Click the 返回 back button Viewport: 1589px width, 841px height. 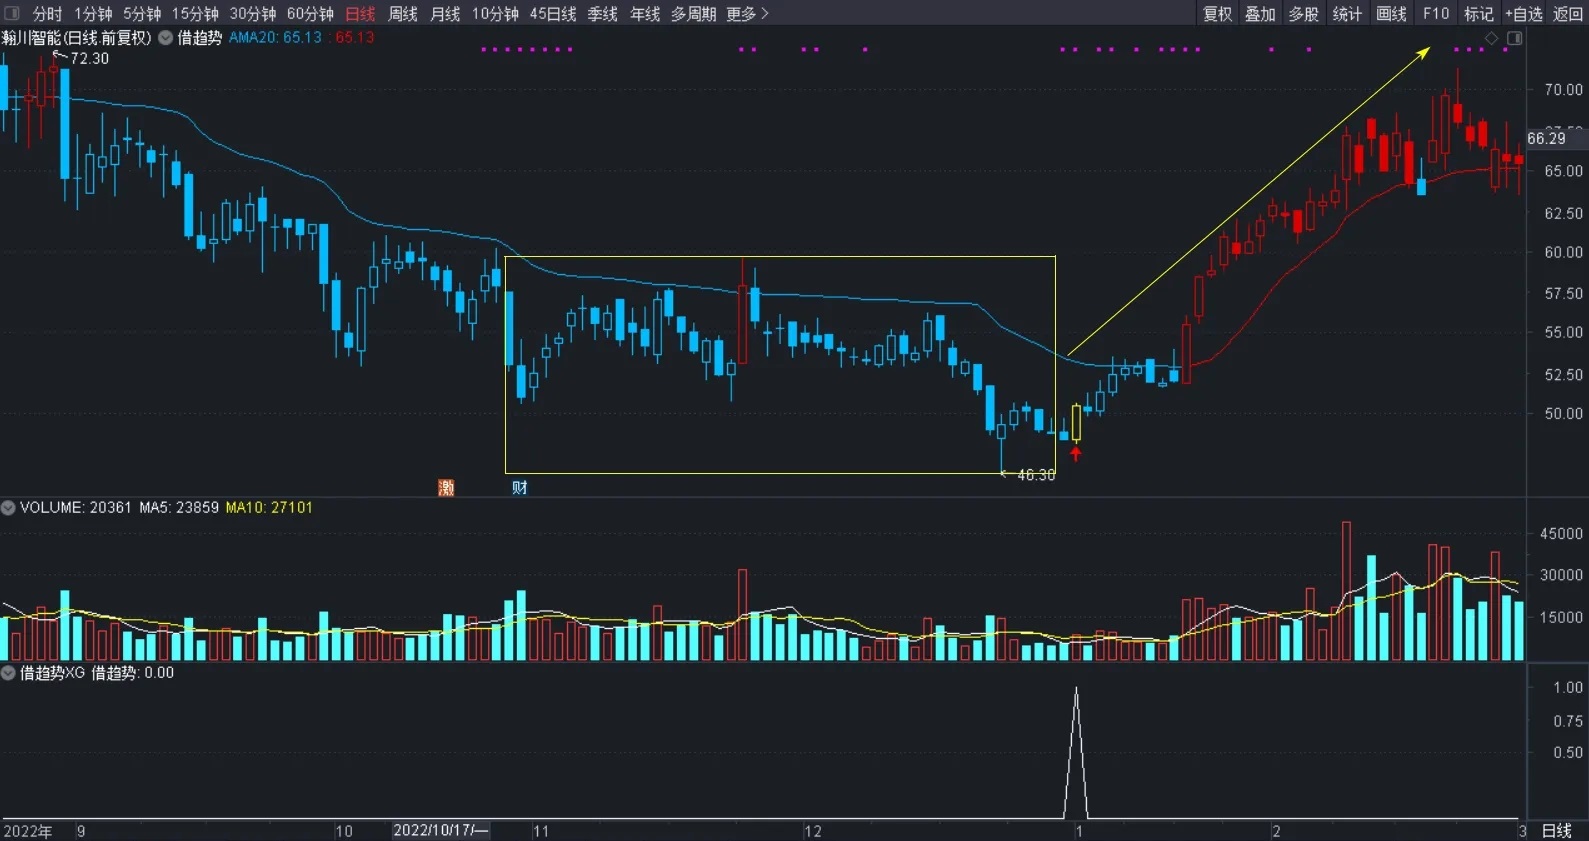tap(1568, 14)
